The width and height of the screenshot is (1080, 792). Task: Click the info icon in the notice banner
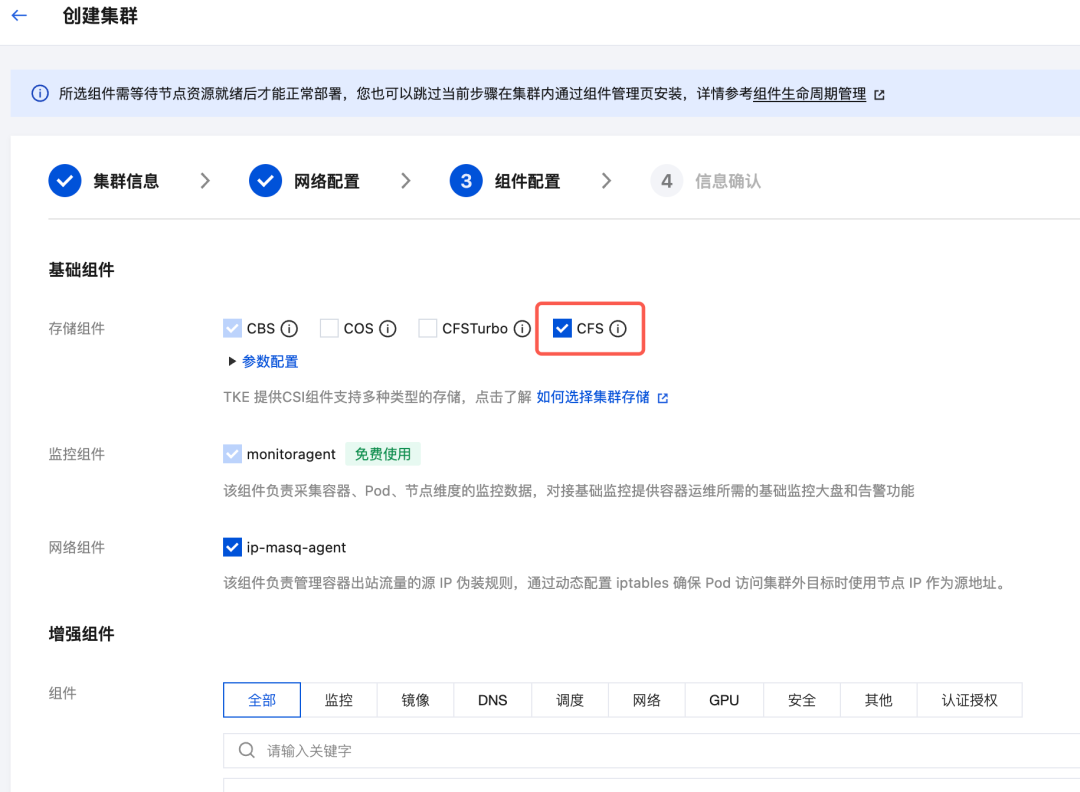tap(39, 93)
